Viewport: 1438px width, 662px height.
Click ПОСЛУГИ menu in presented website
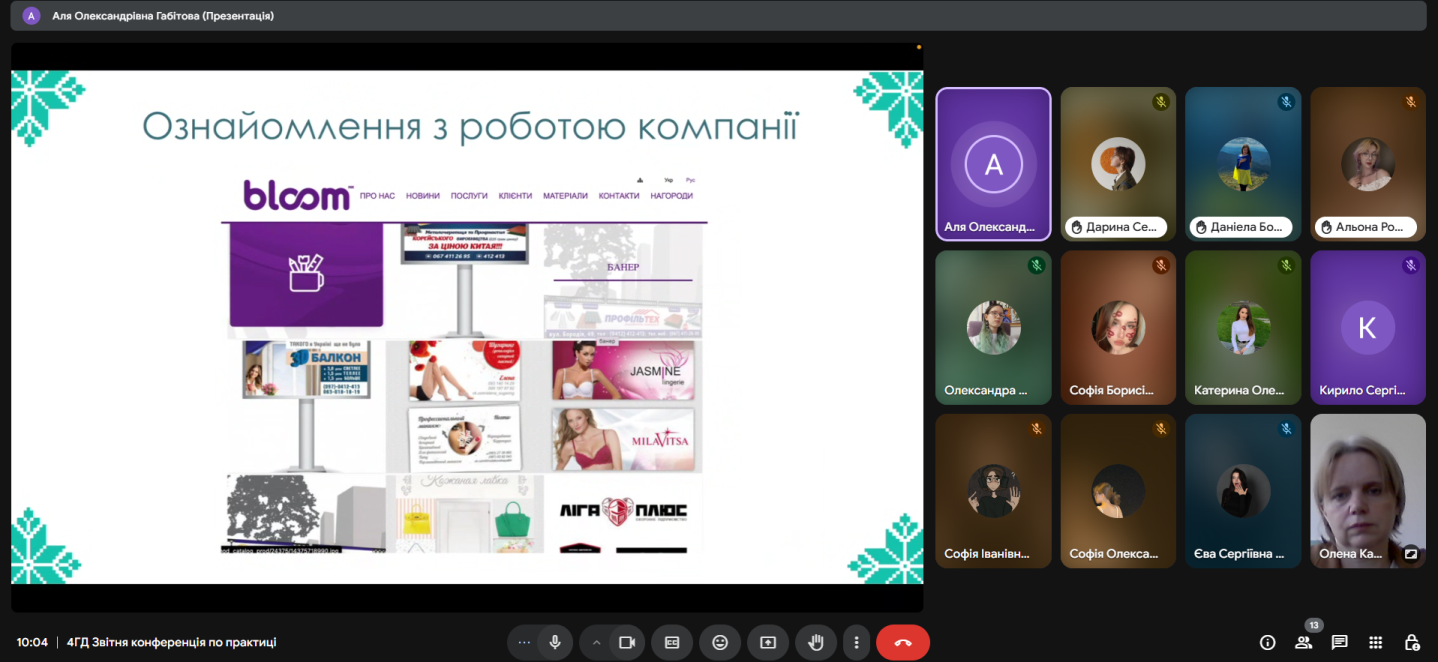click(469, 196)
